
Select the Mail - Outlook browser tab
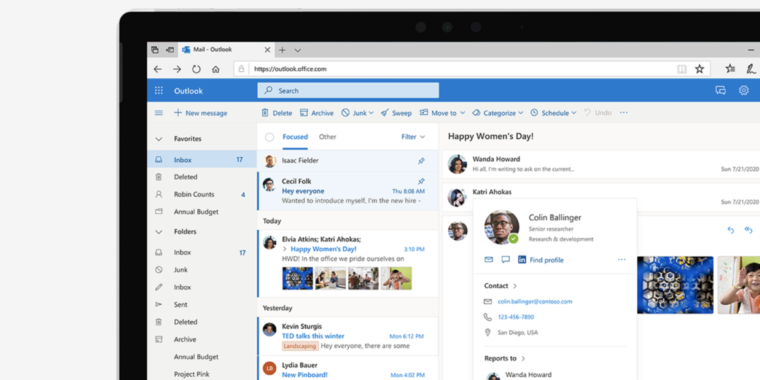pos(226,49)
